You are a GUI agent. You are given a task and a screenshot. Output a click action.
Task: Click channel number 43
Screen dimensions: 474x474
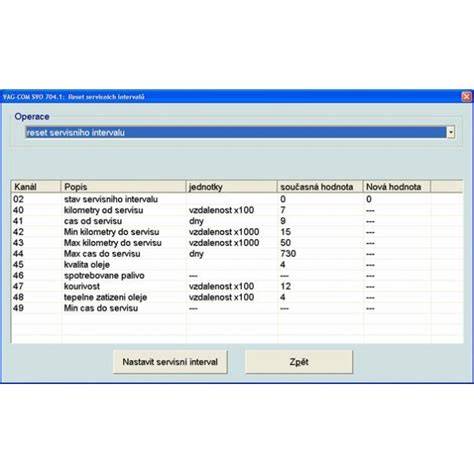pyautogui.click(x=18, y=243)
